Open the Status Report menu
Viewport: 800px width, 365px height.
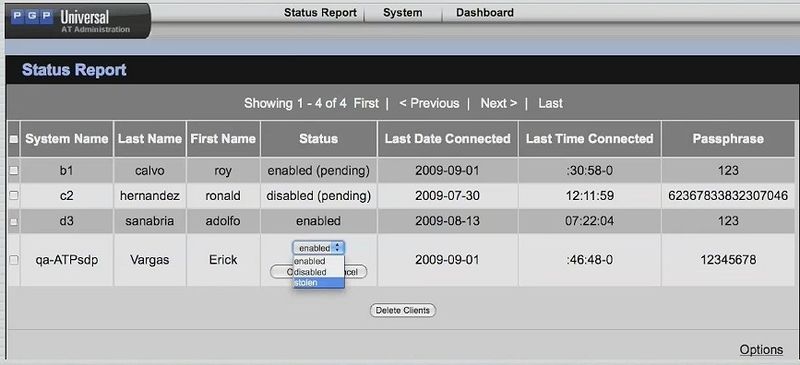(x=320, y=13)
